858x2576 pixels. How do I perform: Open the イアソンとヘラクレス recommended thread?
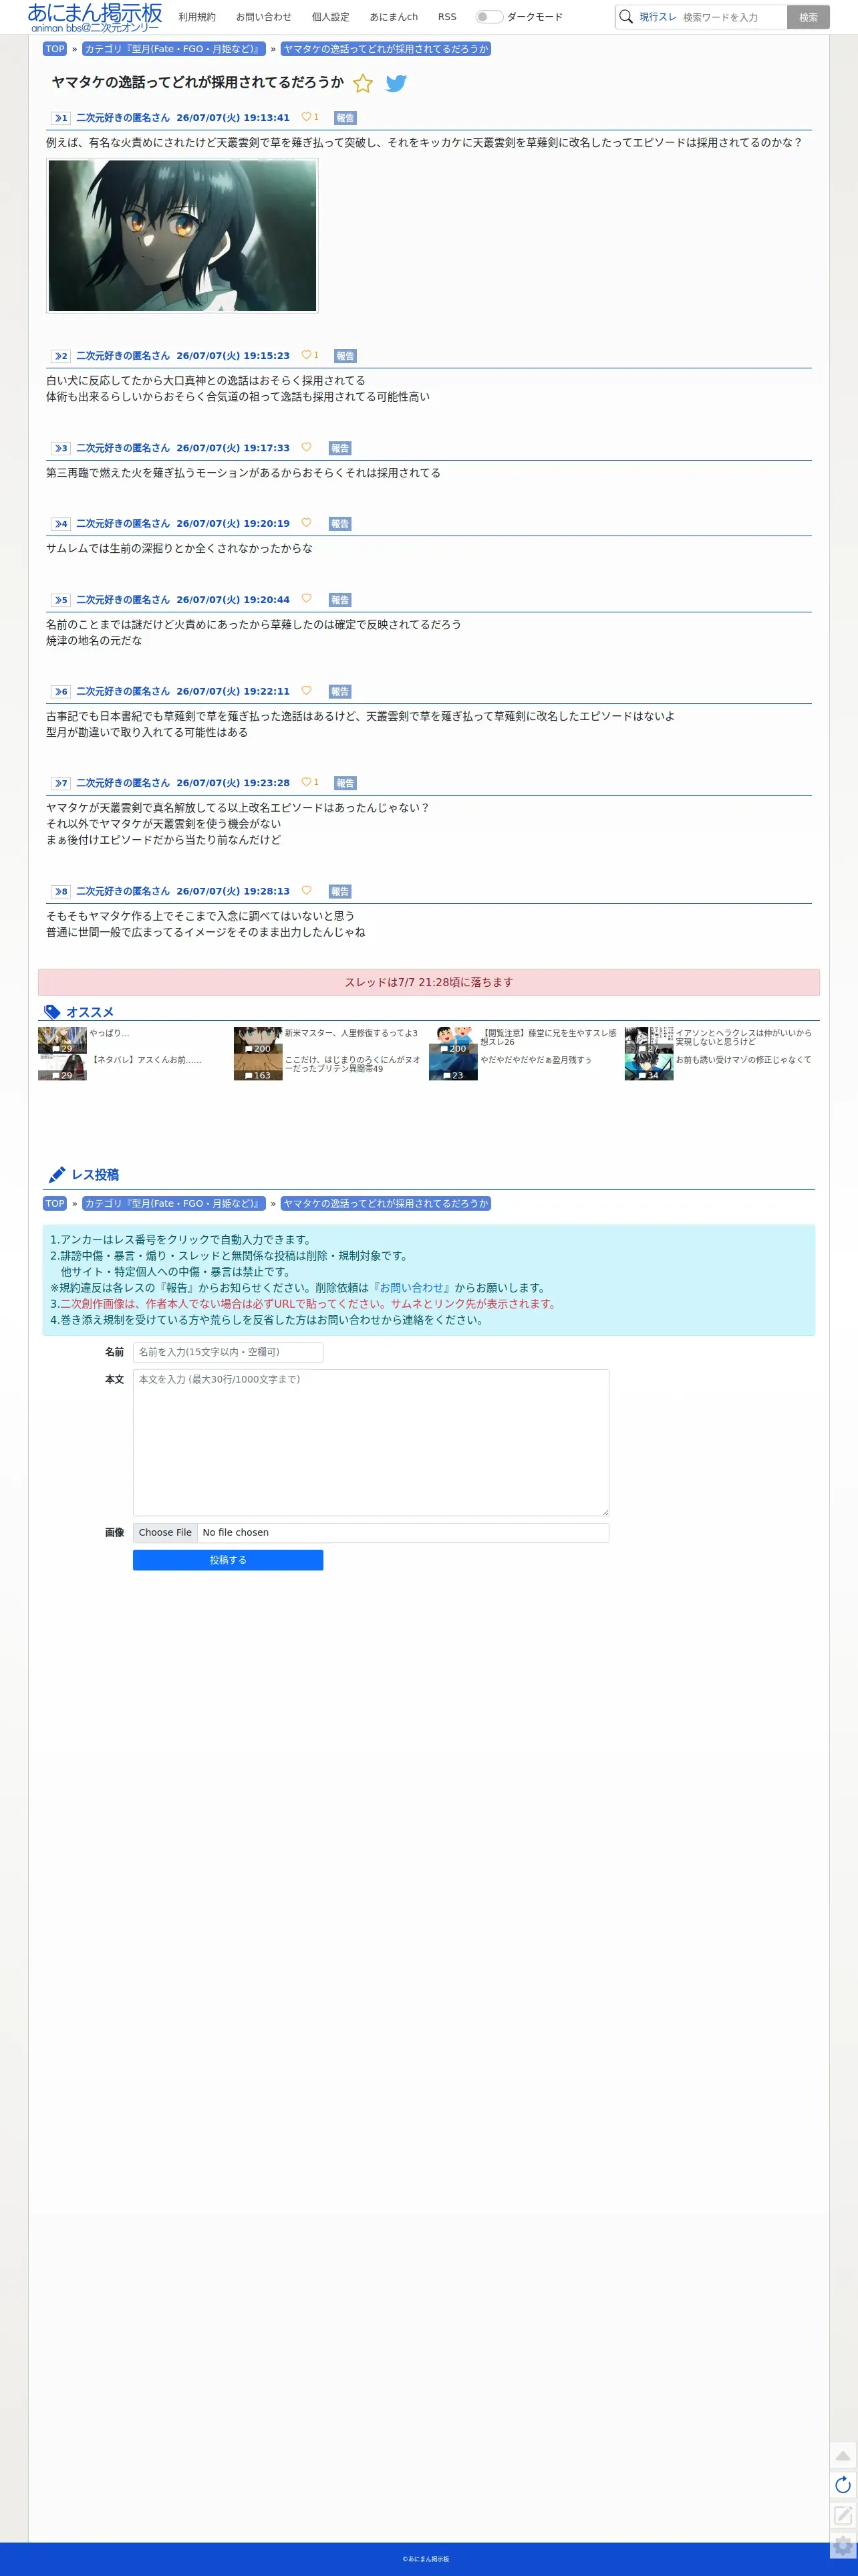743,1037
